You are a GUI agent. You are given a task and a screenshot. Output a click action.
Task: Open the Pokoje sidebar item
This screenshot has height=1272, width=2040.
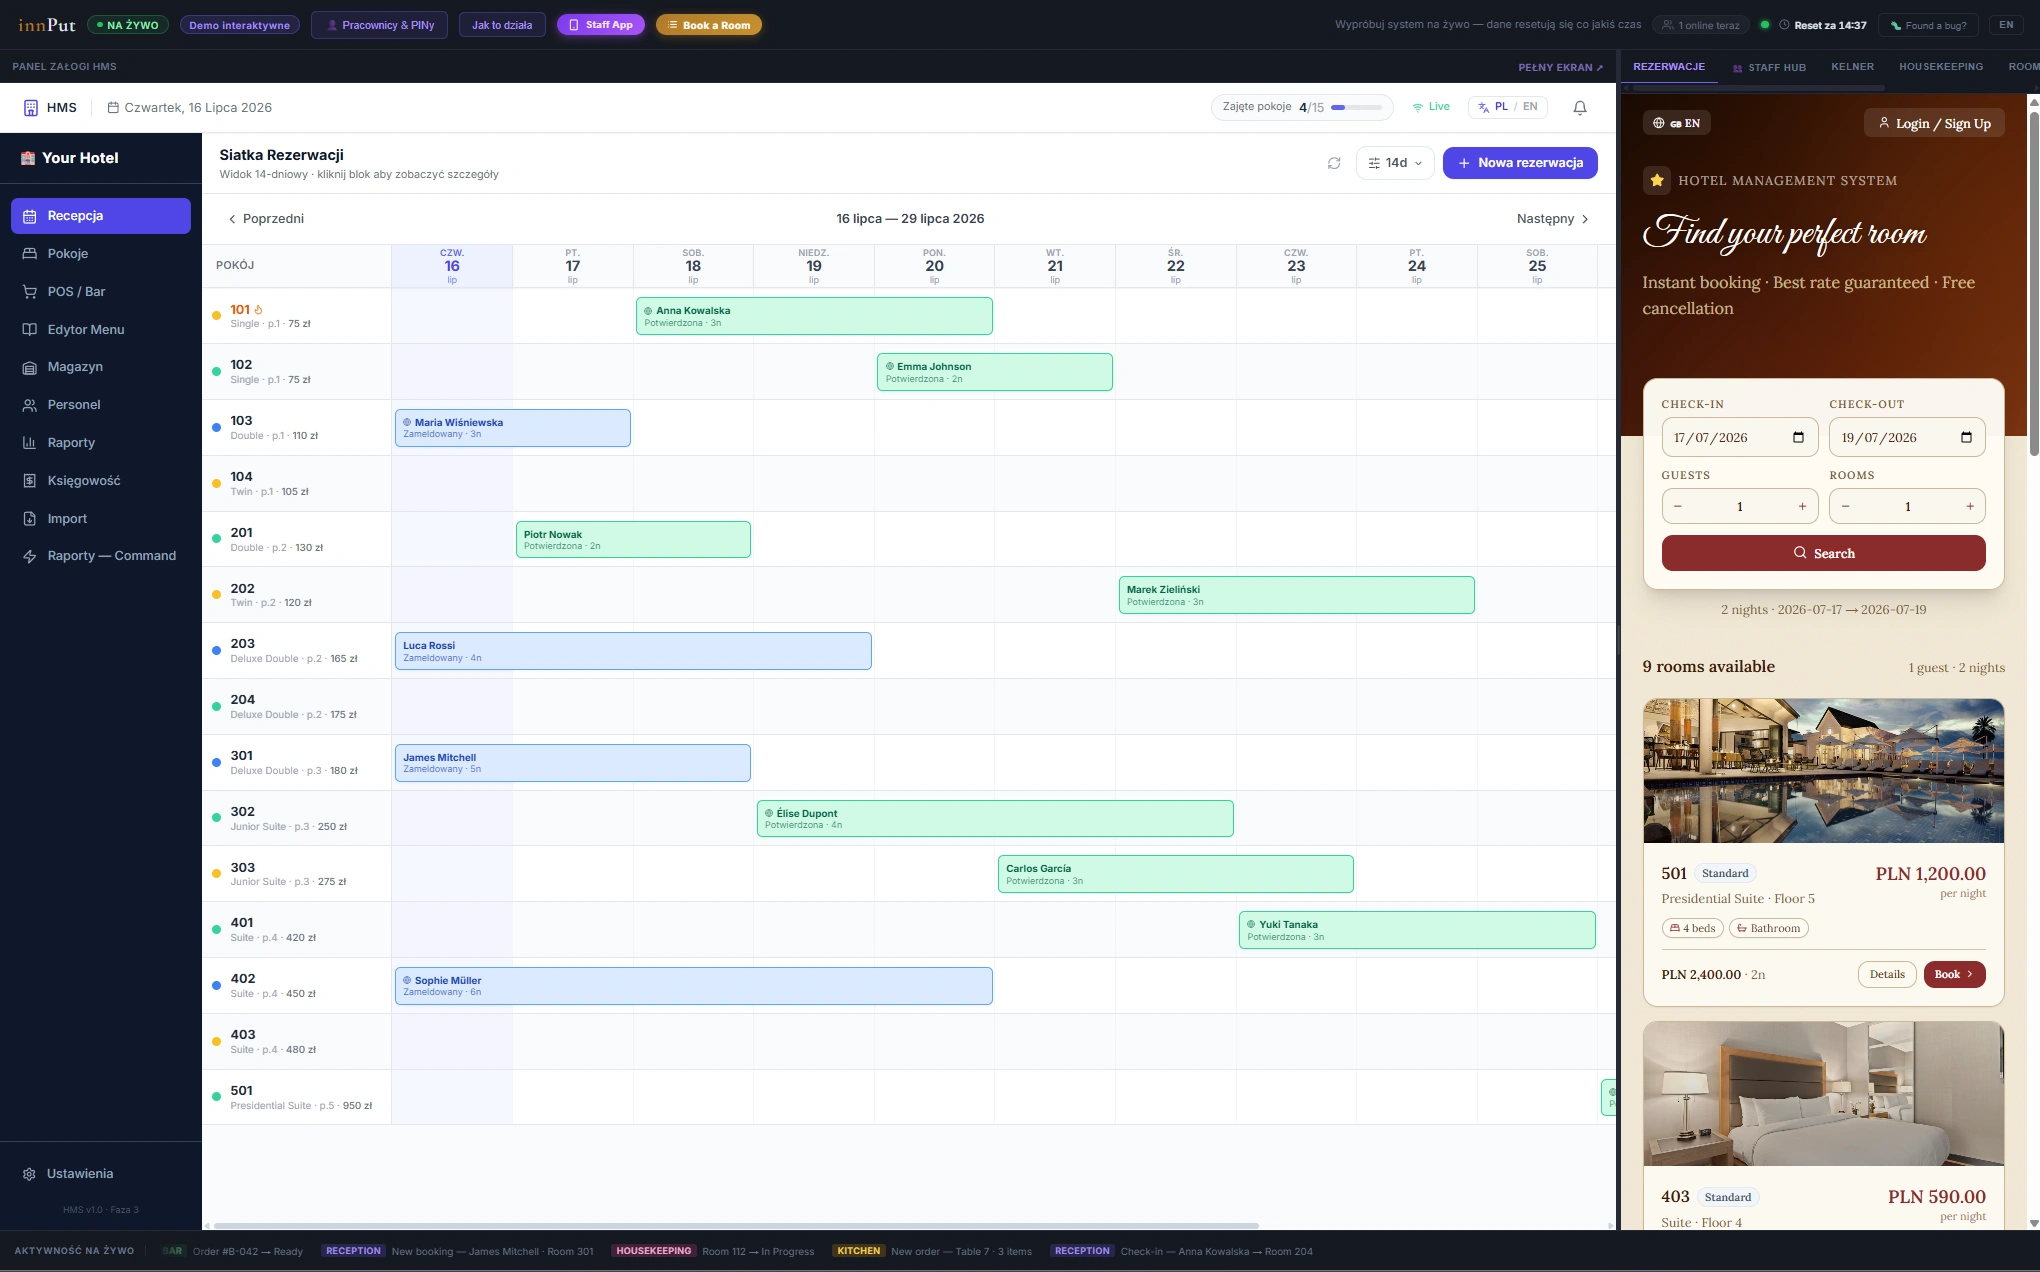(101, 254)
